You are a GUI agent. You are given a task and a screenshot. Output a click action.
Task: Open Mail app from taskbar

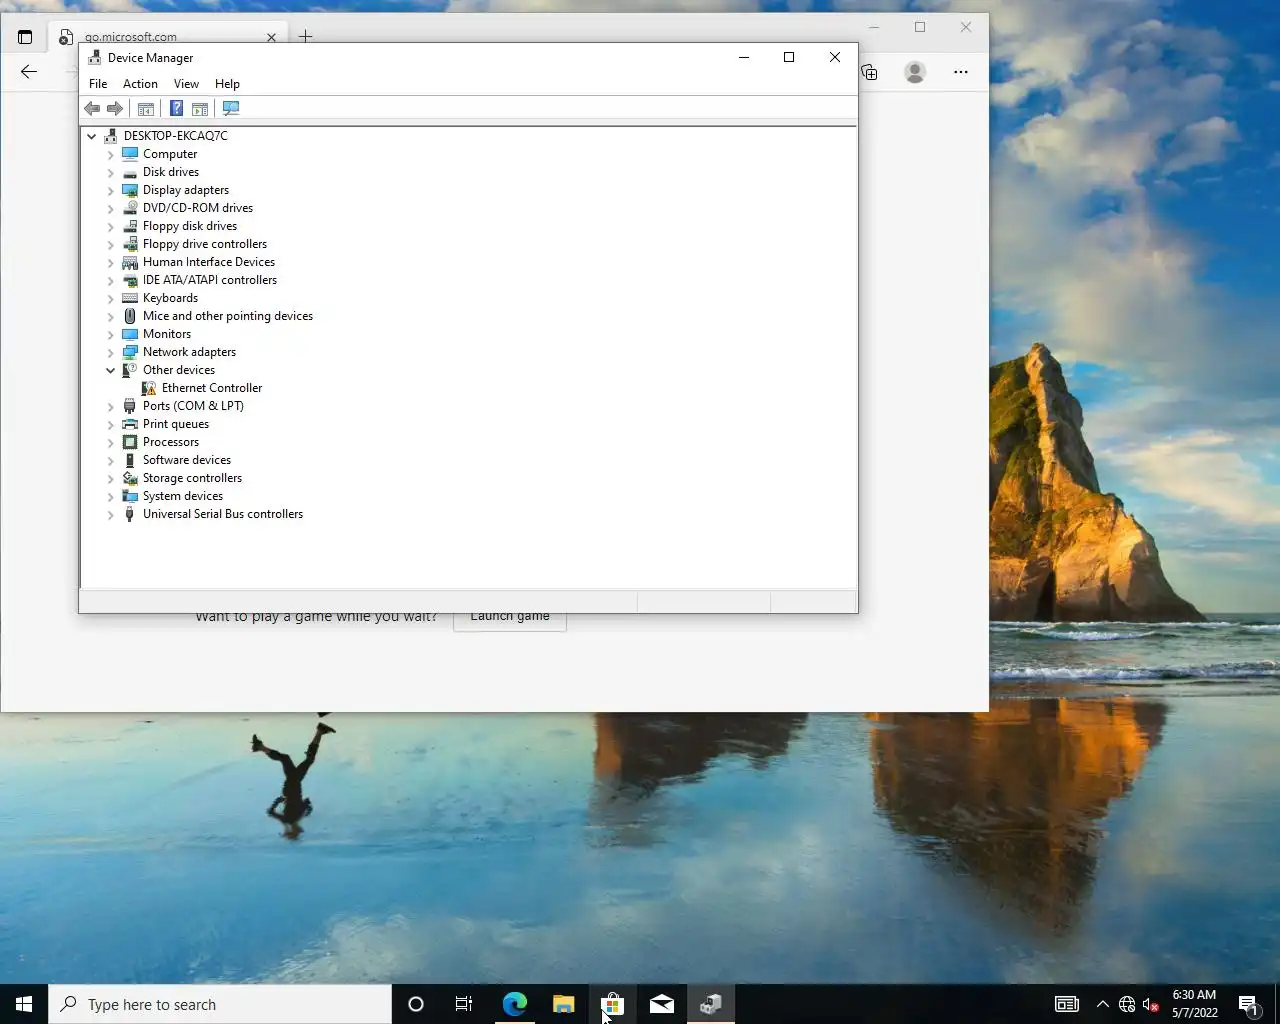coord(662,1004)
